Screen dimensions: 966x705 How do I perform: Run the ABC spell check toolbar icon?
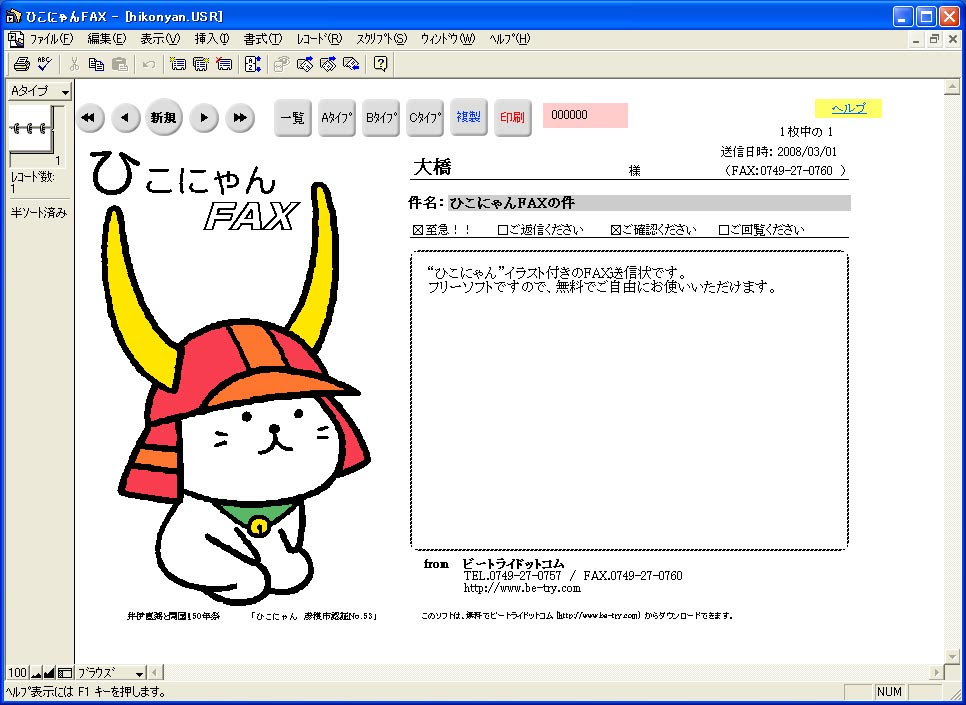click(44, 64)
